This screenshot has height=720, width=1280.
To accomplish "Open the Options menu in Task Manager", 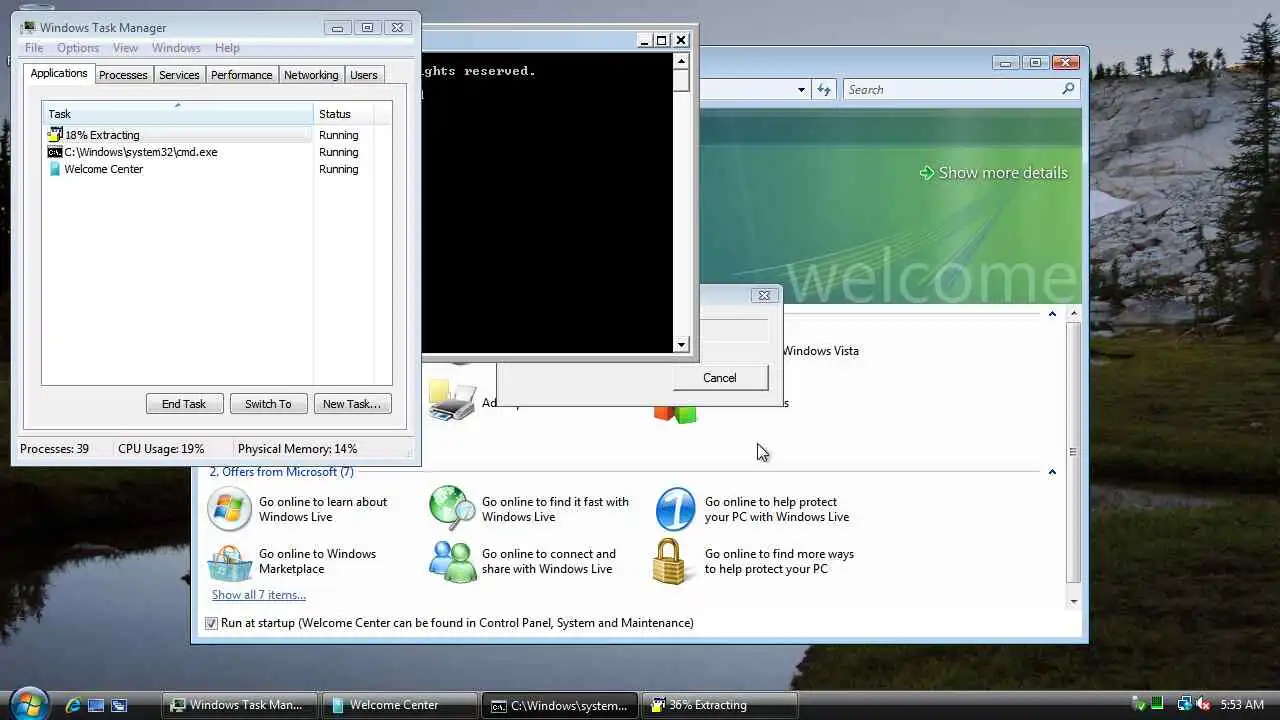I will [78, 48].
